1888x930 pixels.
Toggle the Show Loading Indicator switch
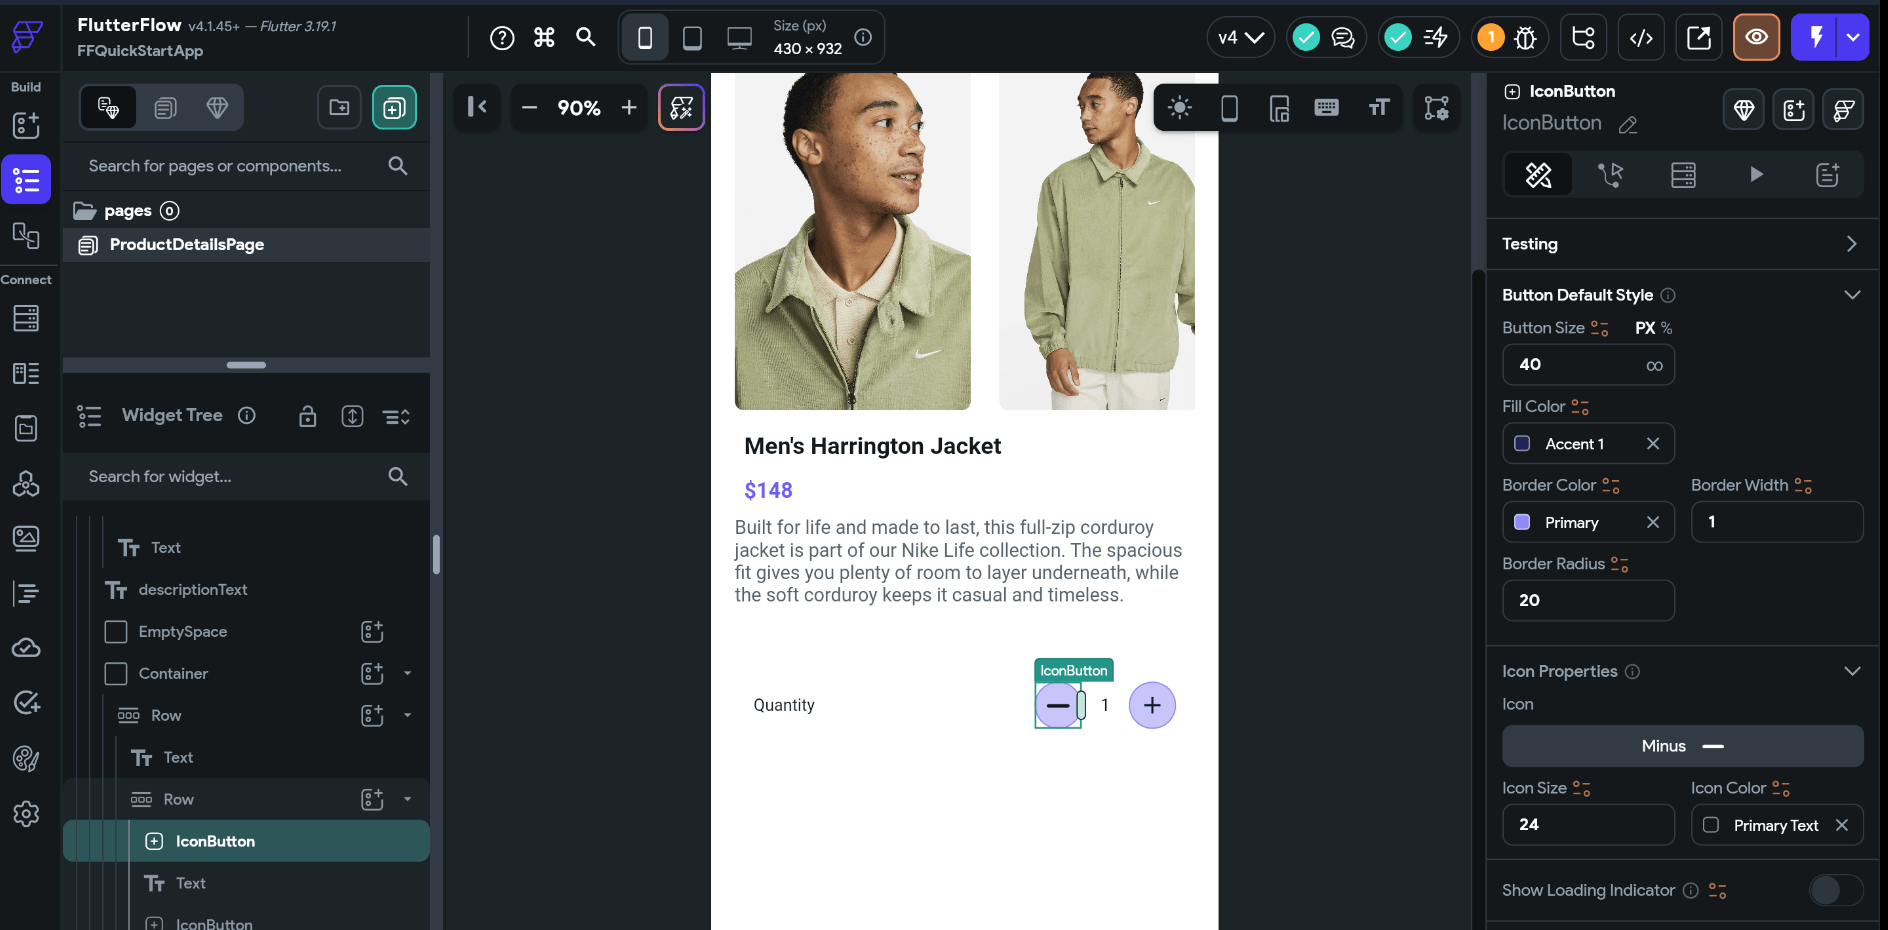[x=1836, y=890]
